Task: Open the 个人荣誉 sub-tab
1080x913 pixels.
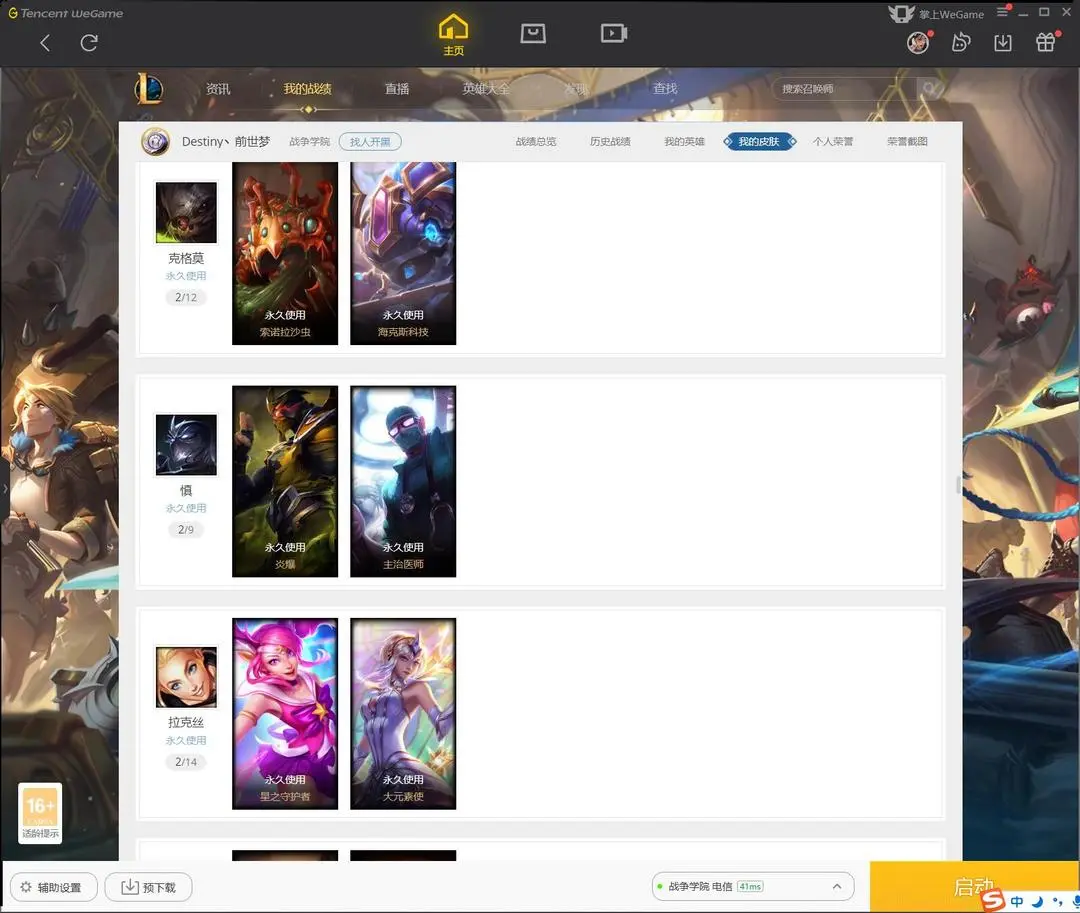Action: 833,142
